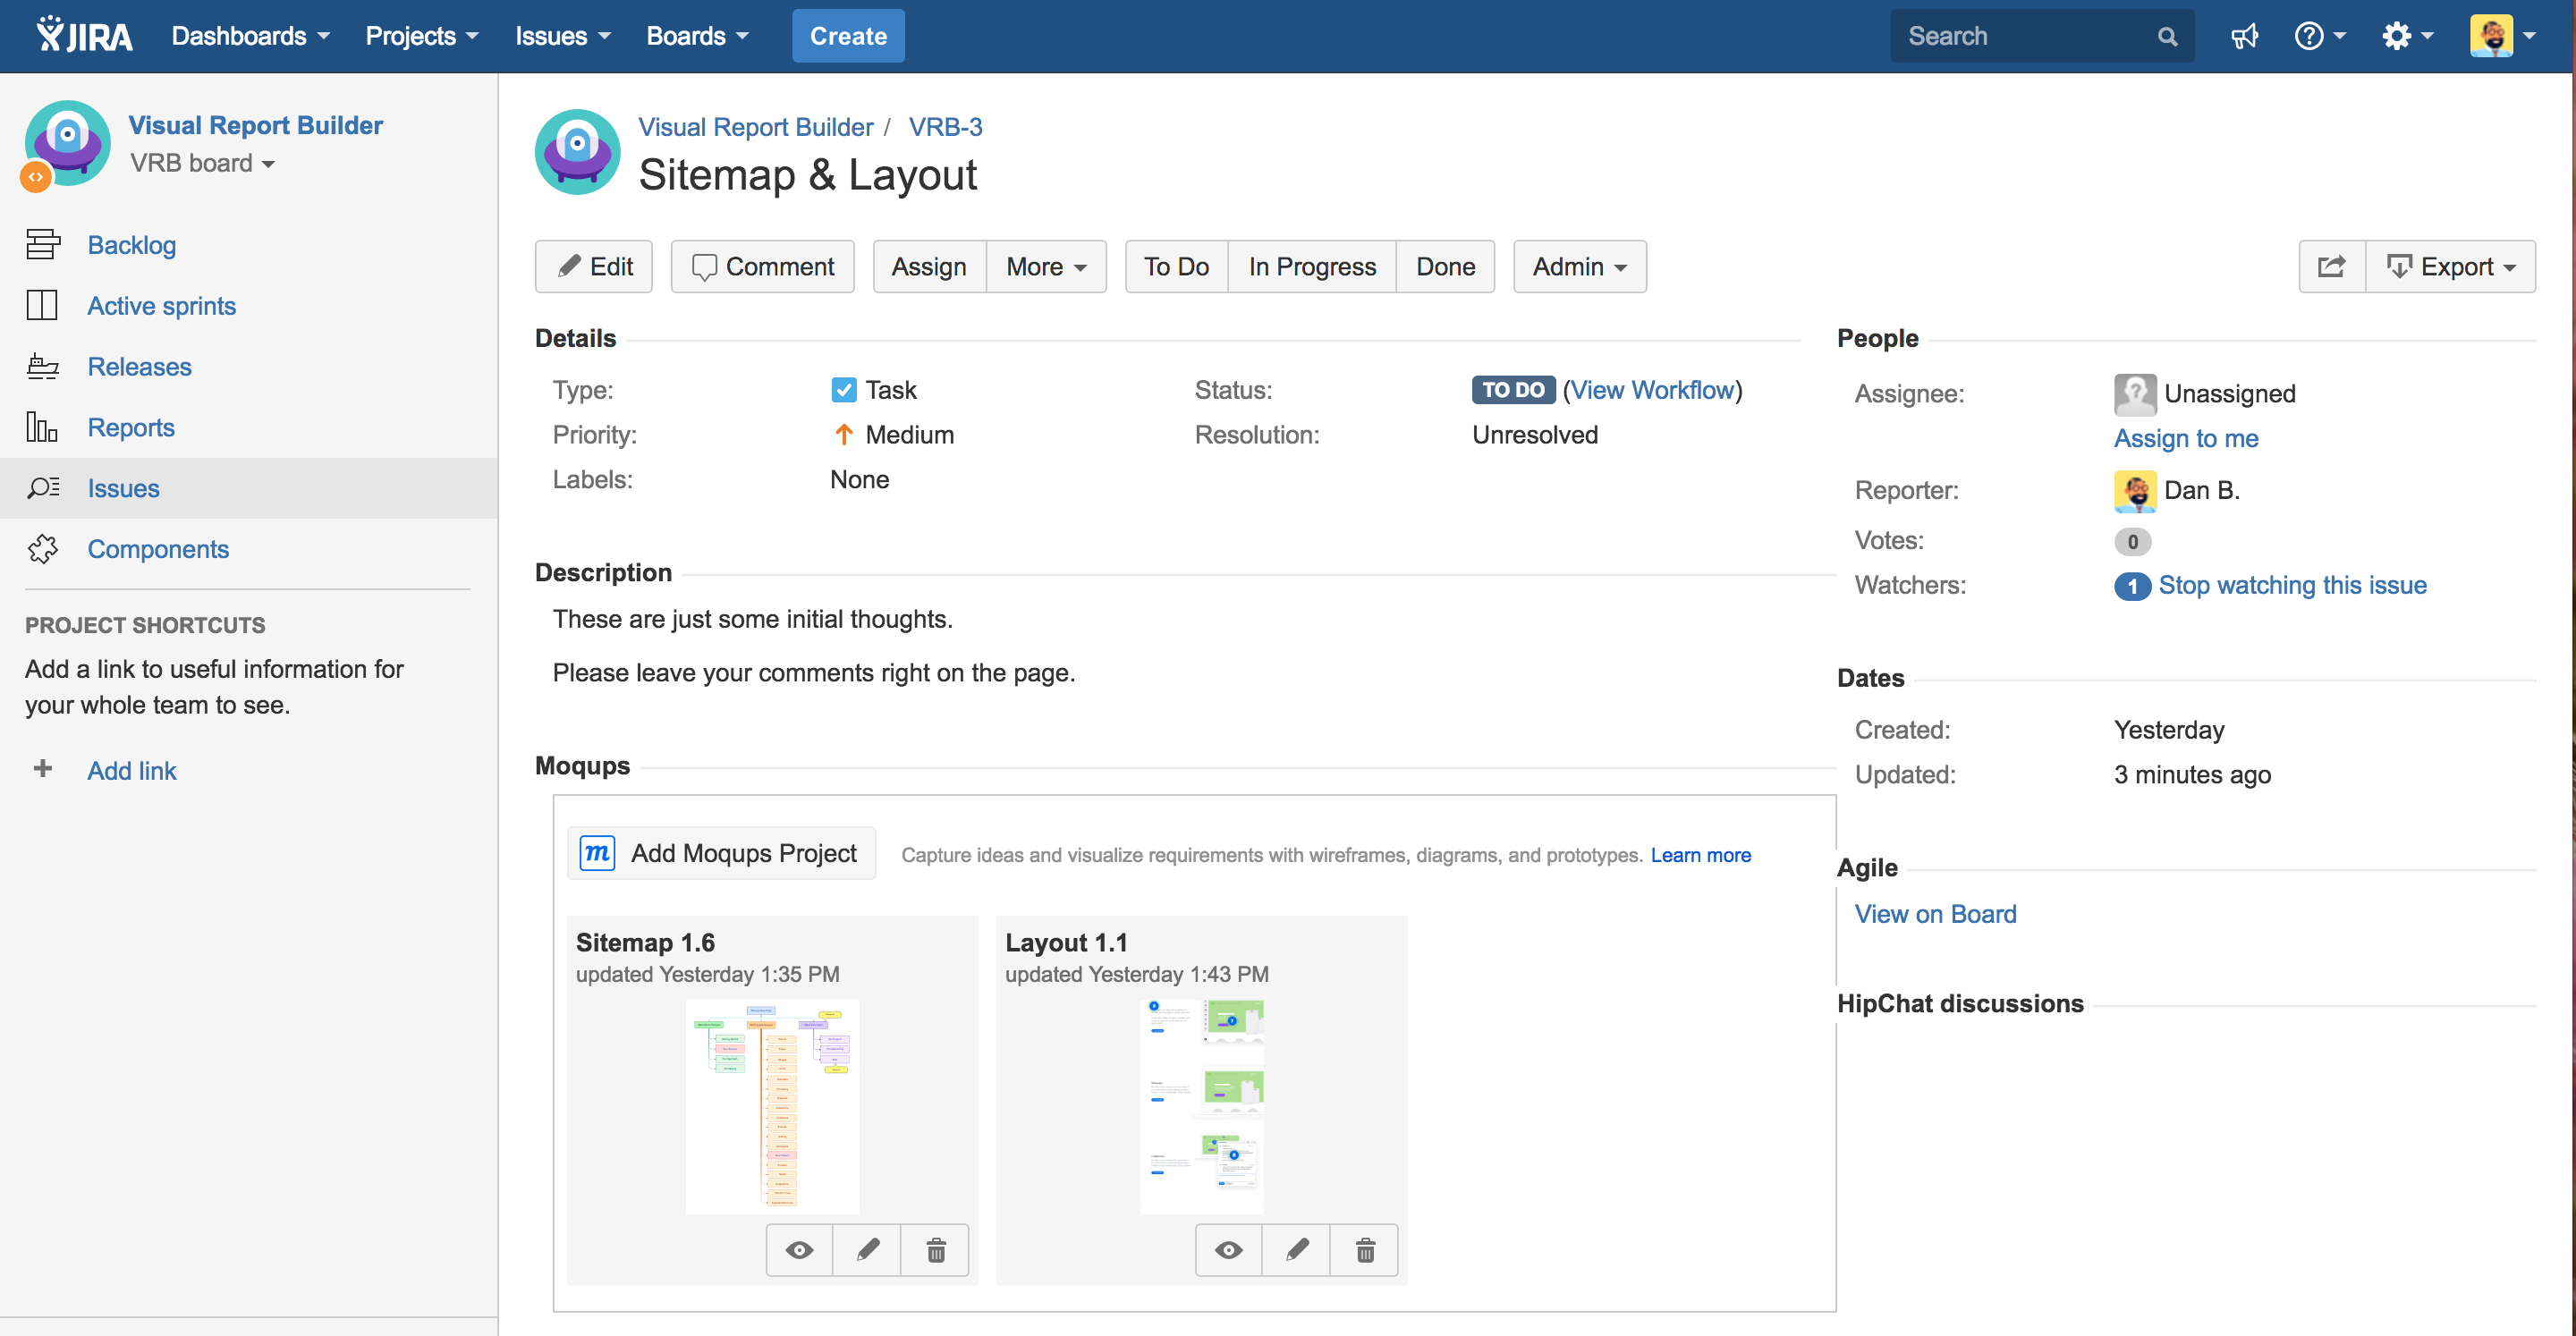
Task: Click the Unassigned assignee avatar
Action: 2134,394
